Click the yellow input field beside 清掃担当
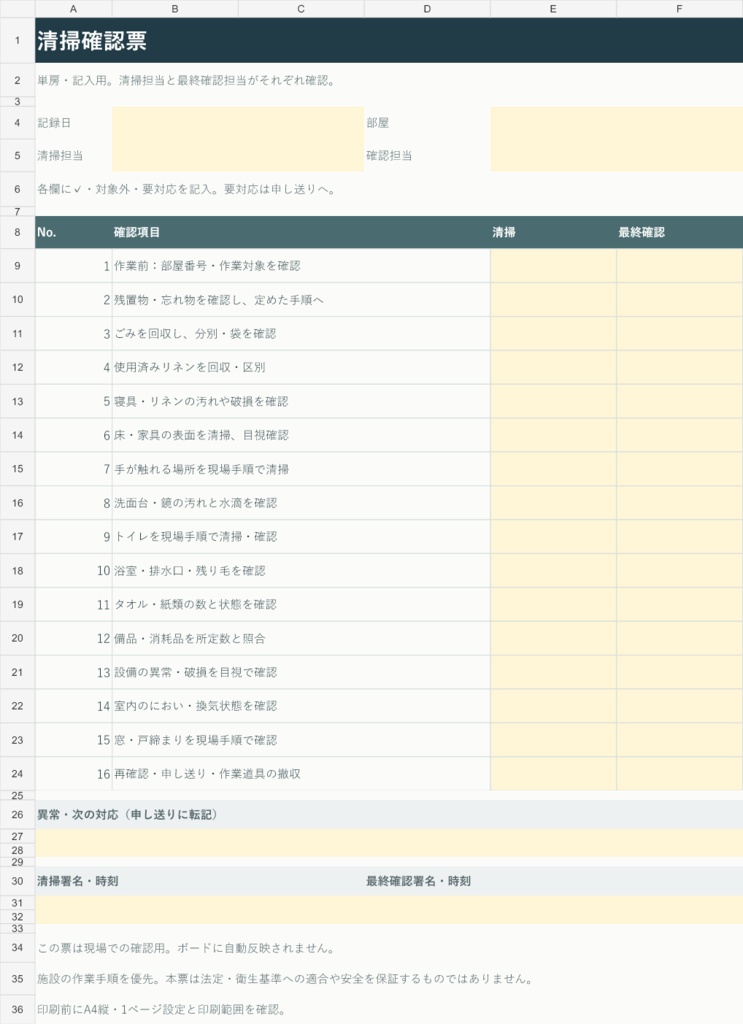This screenshot has height=1024, width=743. [x=238, y=155]
